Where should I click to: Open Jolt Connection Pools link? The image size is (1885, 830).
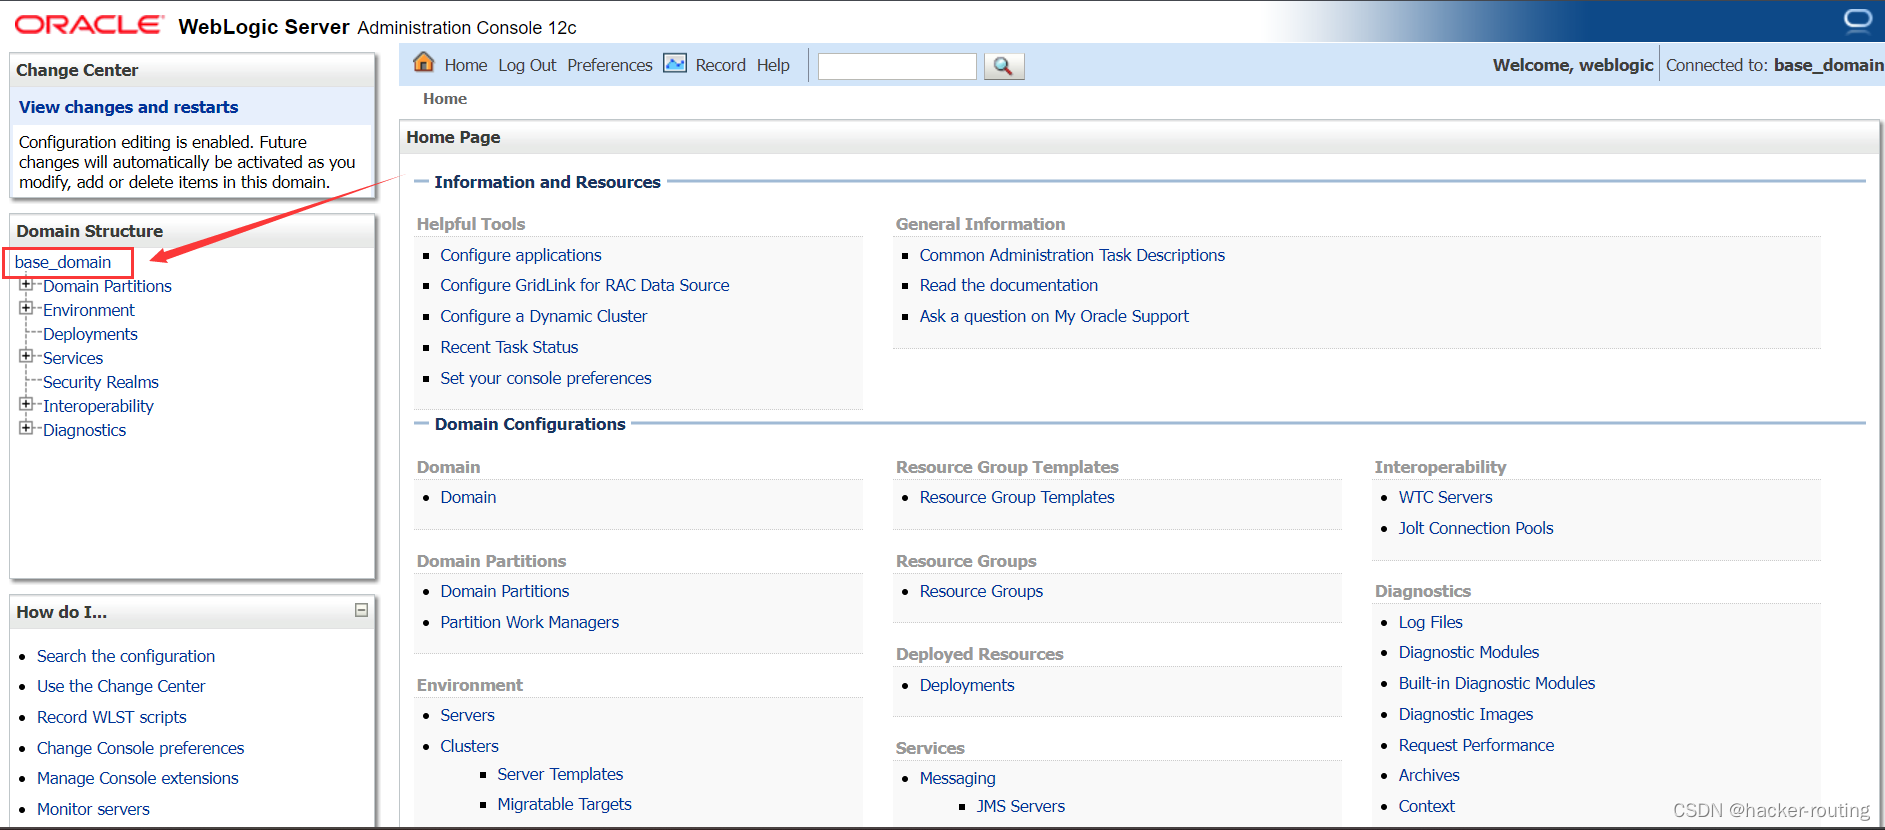tap(1476, 528)
